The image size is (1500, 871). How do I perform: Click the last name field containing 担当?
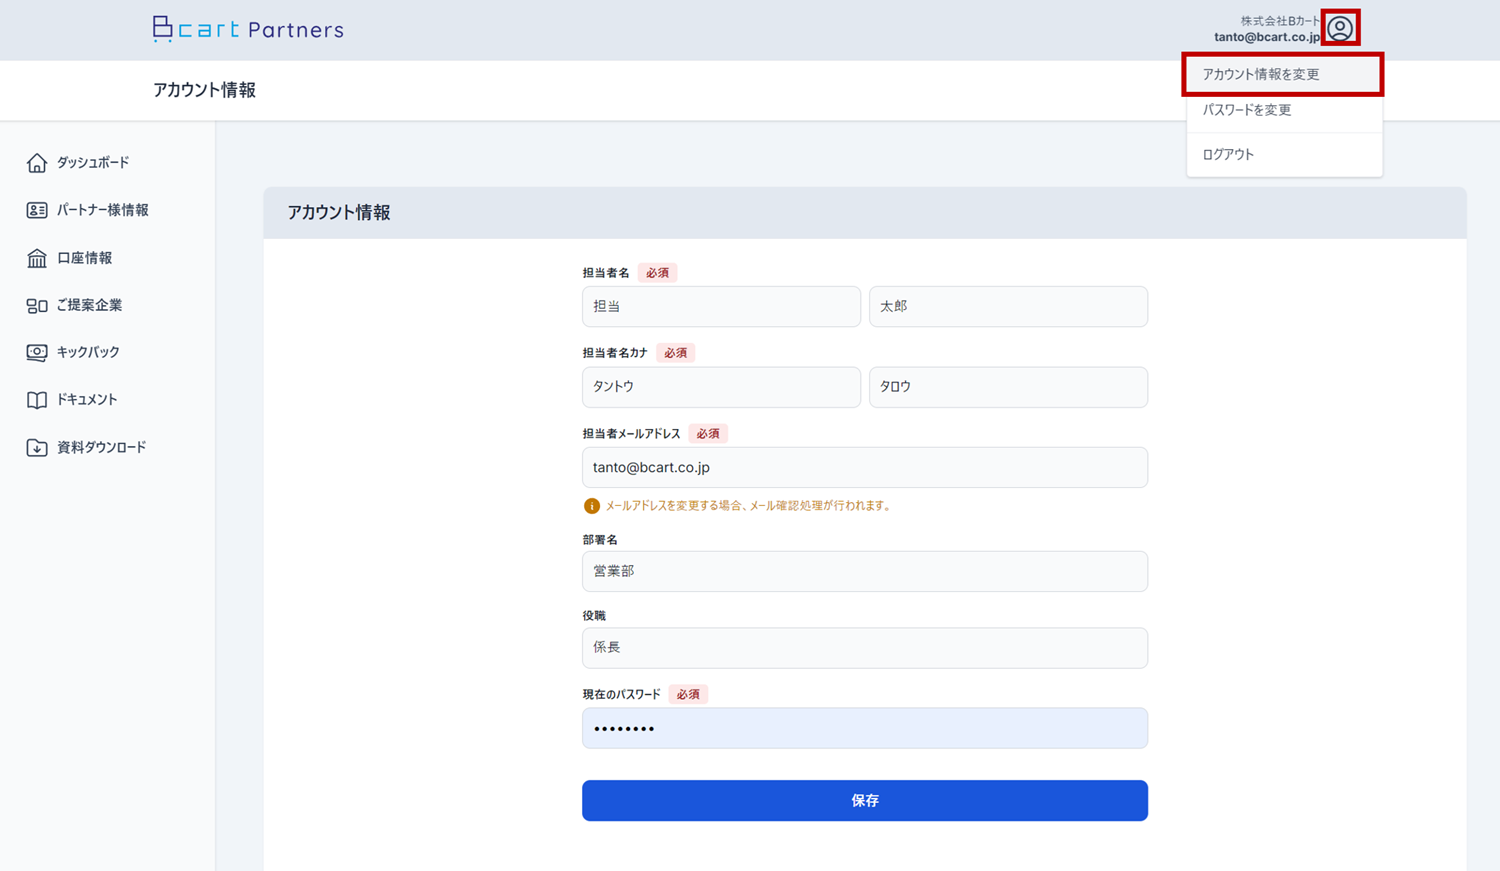coord(721,306)
